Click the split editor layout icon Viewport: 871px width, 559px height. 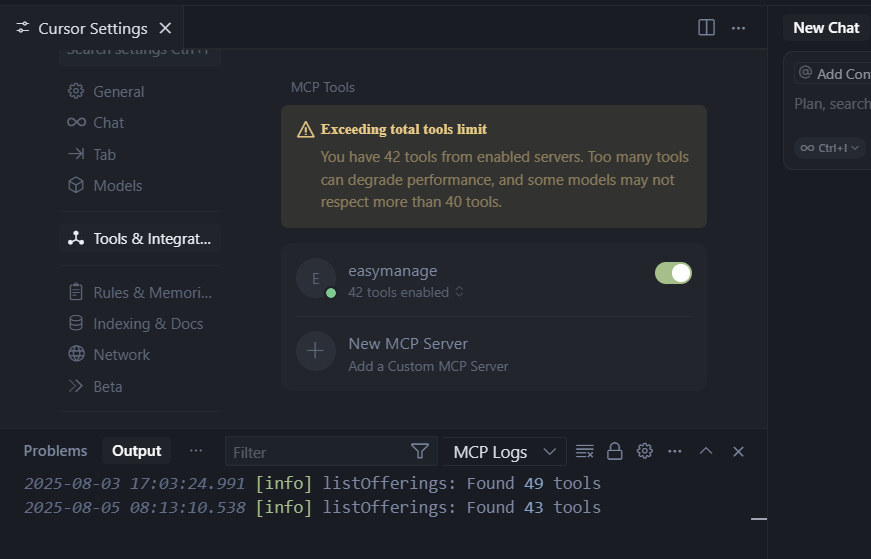[706, 28]
